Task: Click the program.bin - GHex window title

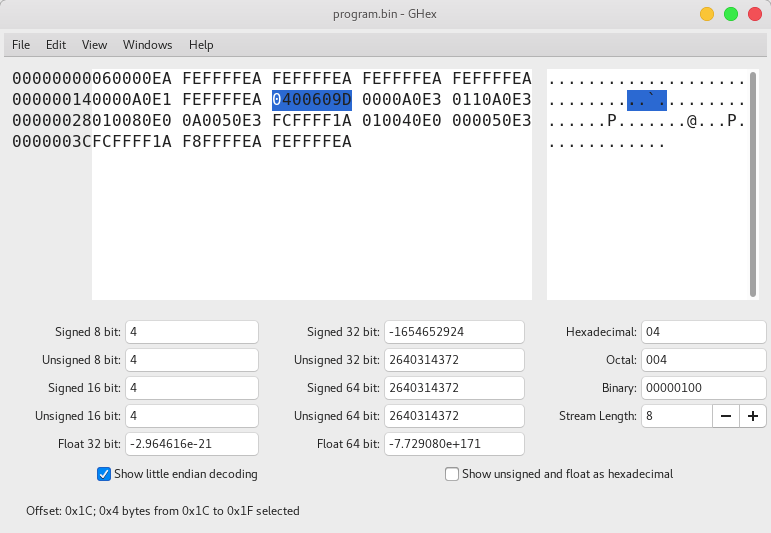Action: coord(385,14)
